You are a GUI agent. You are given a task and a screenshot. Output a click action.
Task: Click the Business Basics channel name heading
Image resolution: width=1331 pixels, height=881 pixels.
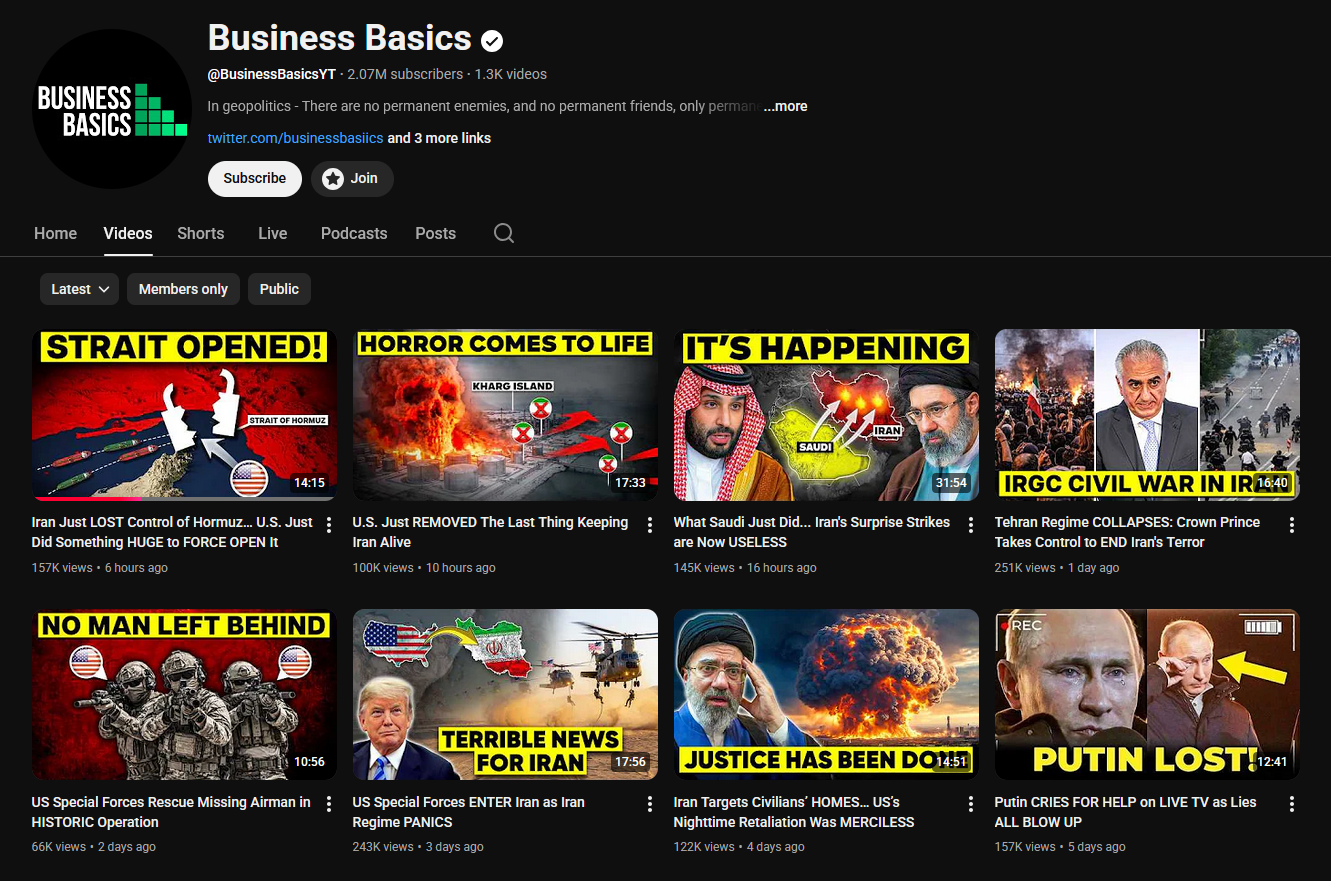click(340, 38)
